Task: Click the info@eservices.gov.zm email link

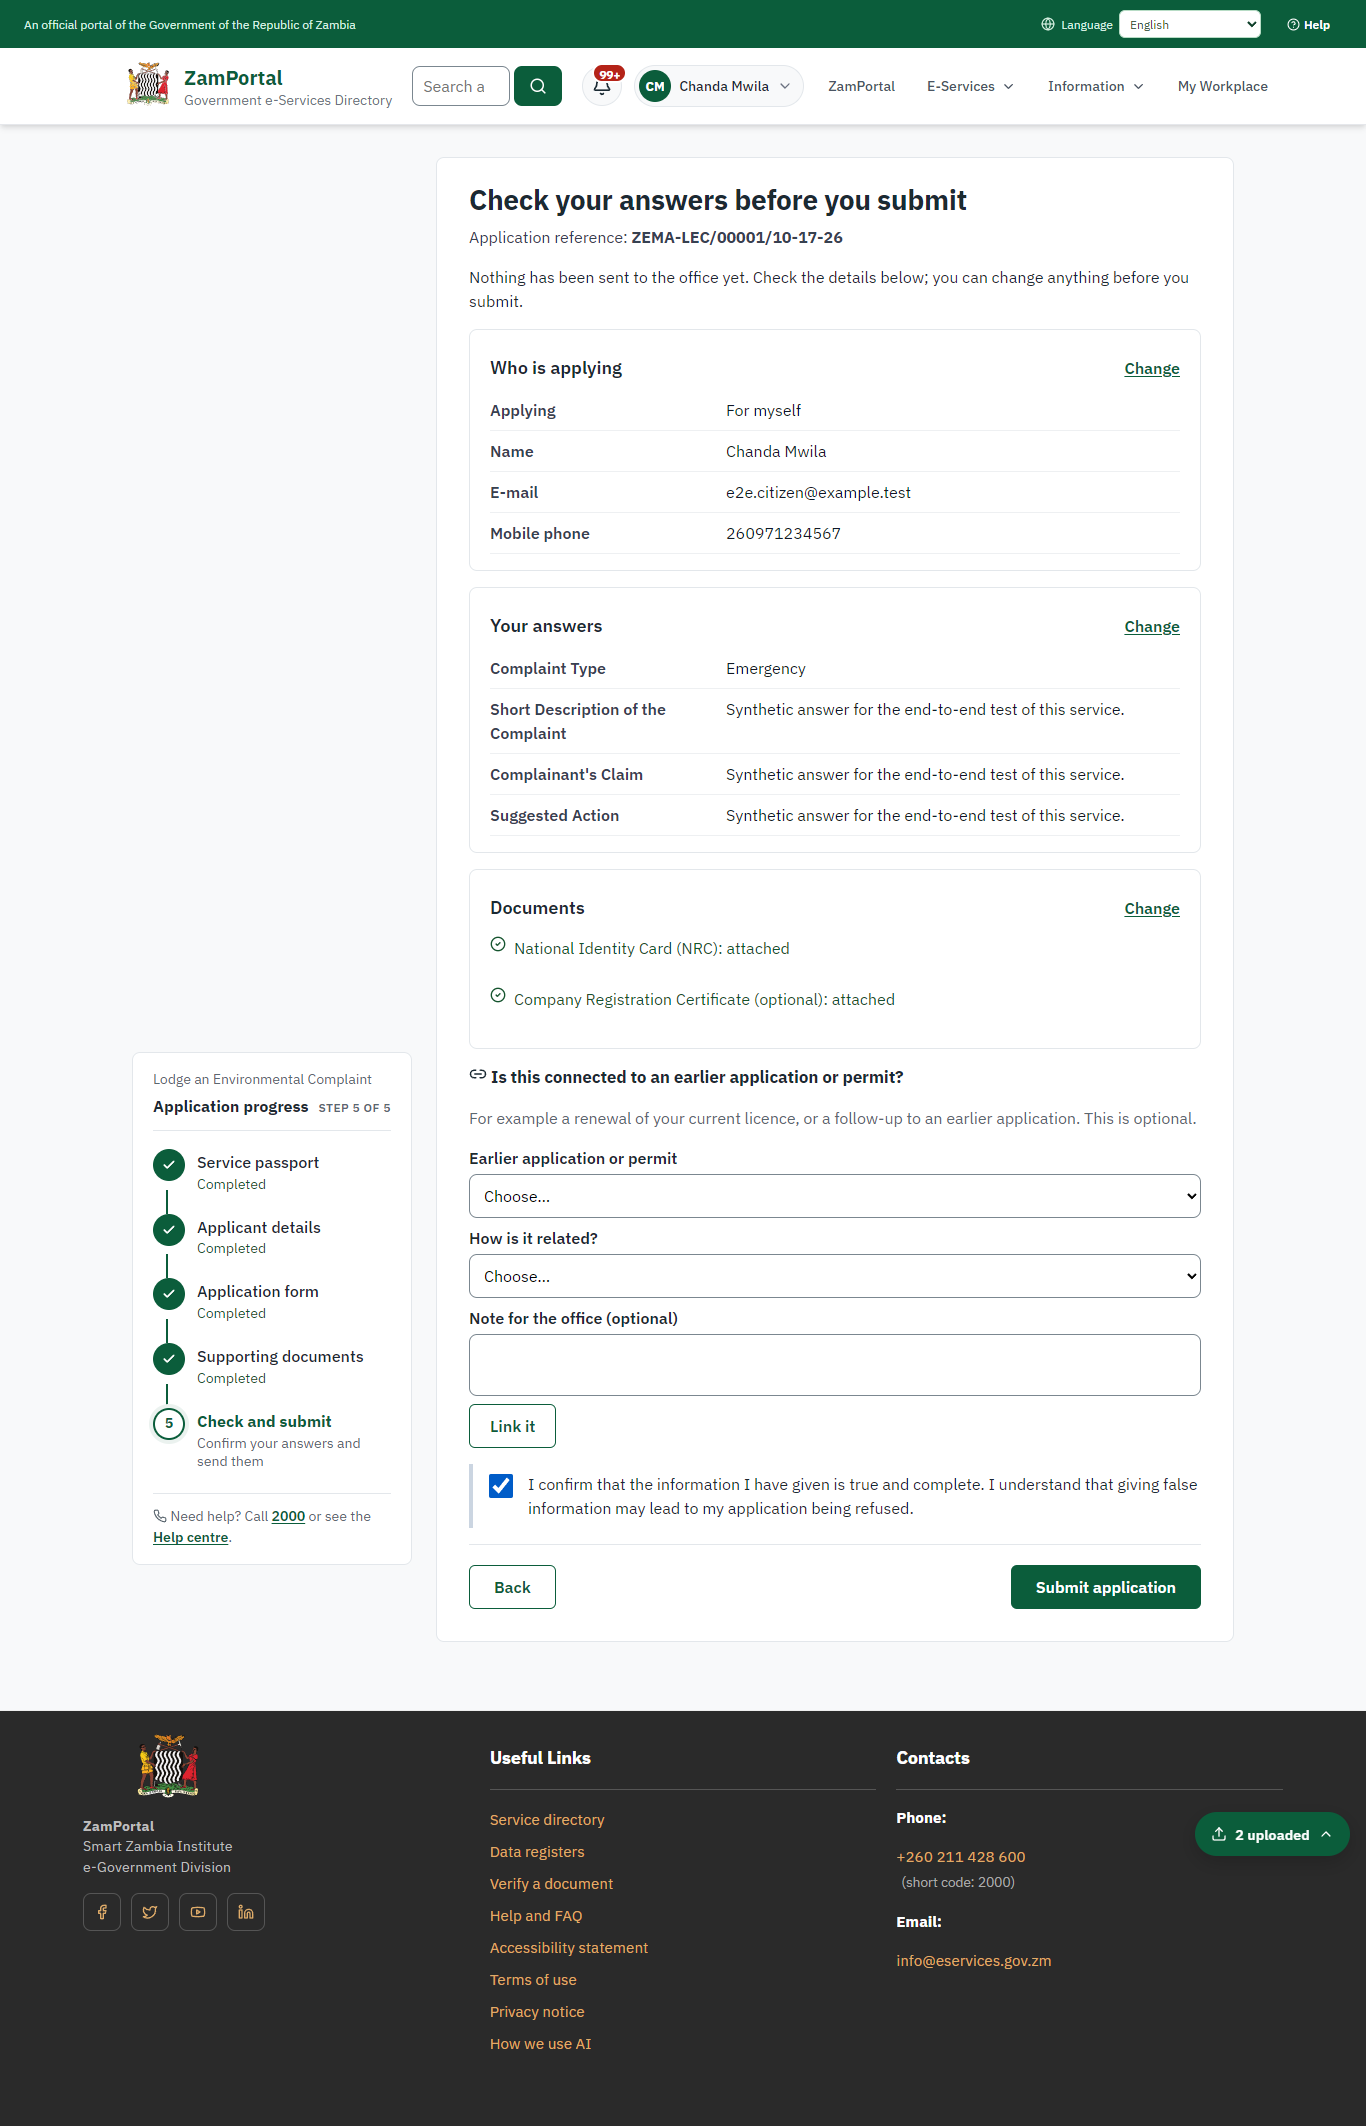Action: click(973, 1961)
